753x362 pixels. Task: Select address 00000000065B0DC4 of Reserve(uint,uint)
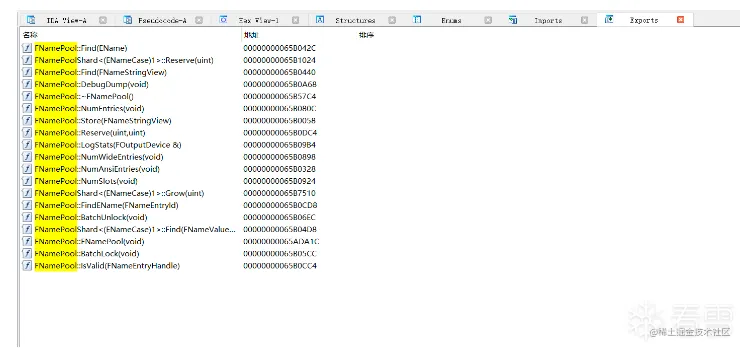point(280,133)
